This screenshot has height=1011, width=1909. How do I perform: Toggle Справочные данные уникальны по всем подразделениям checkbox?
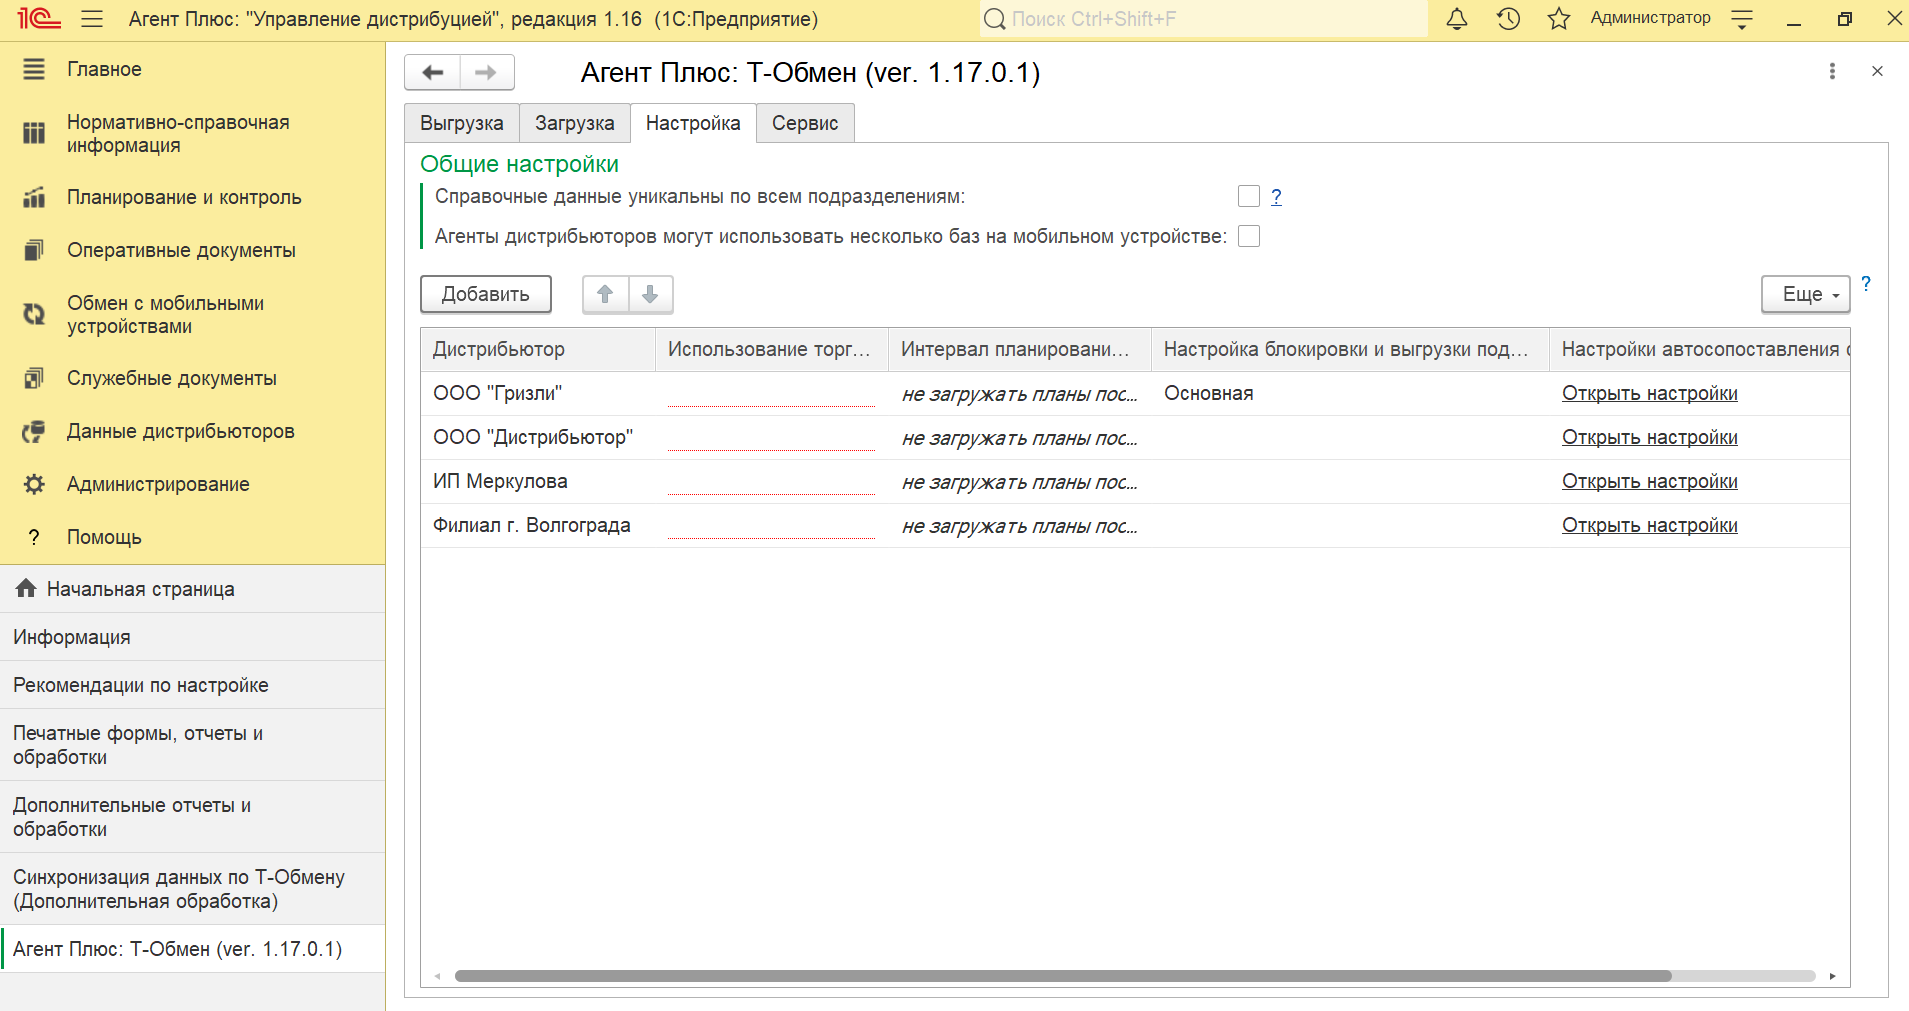[x=1249, y=196]
